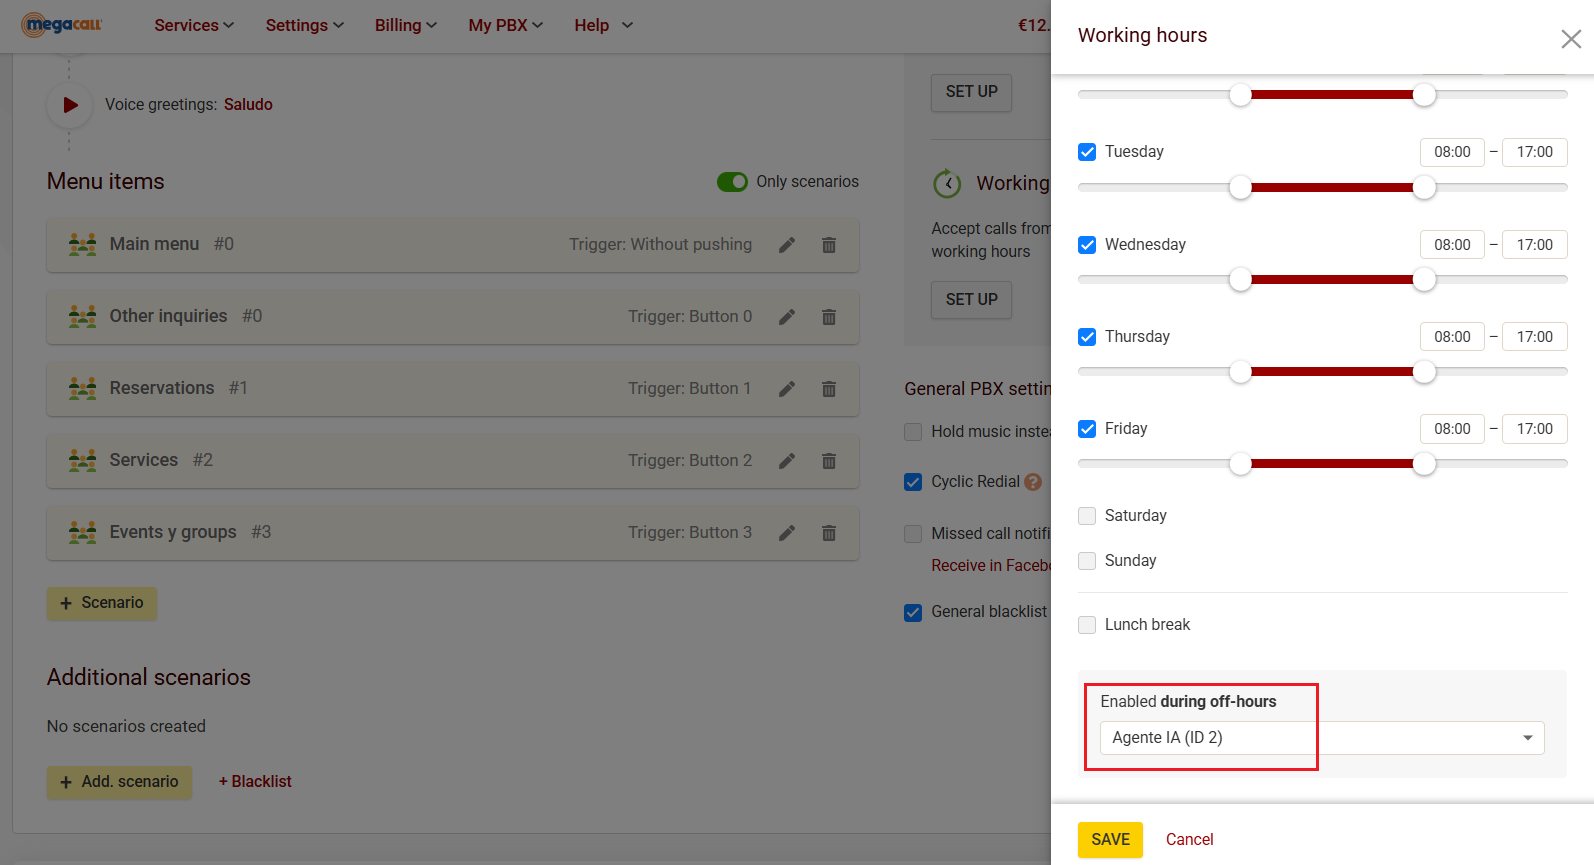Delete the Other inquiries scenario
The image size is (1594, 865).
(829, 317)
